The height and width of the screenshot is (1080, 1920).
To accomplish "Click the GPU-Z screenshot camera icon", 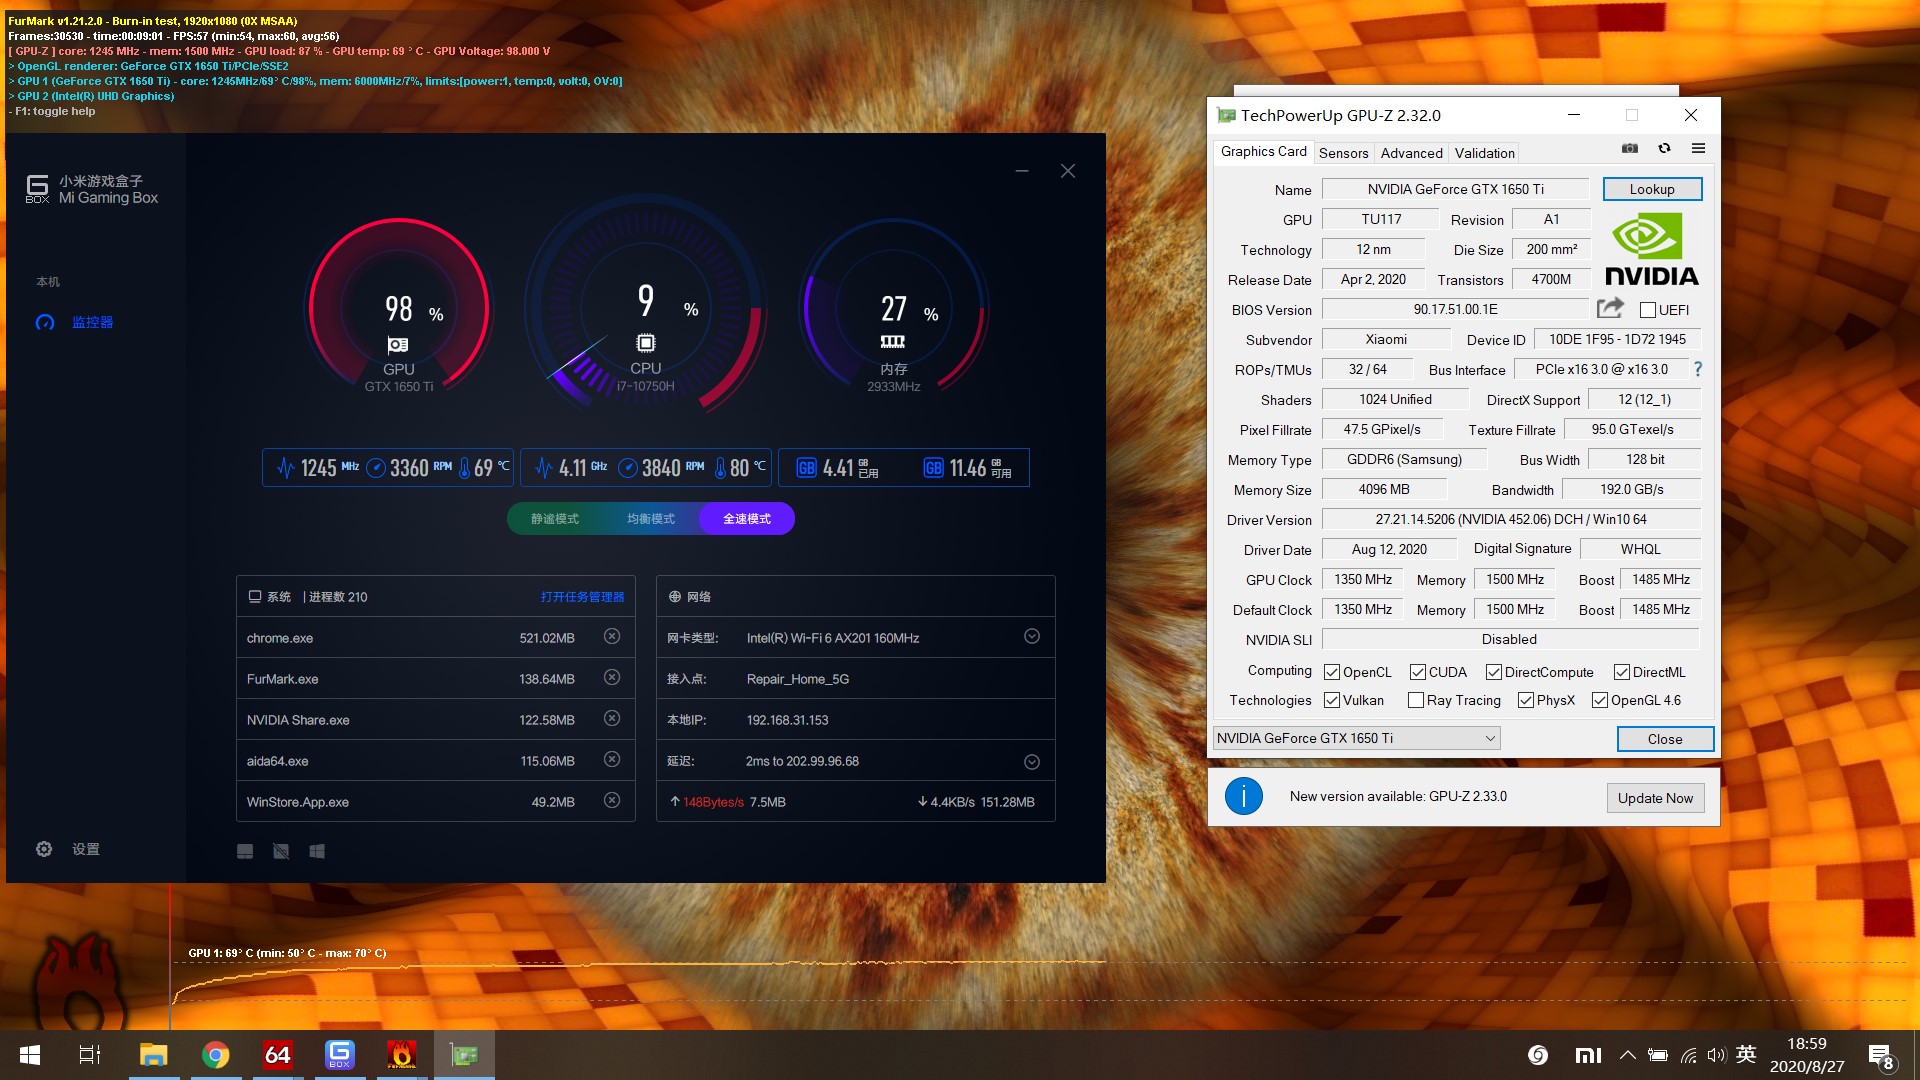I will click(x=1630, y=148).
